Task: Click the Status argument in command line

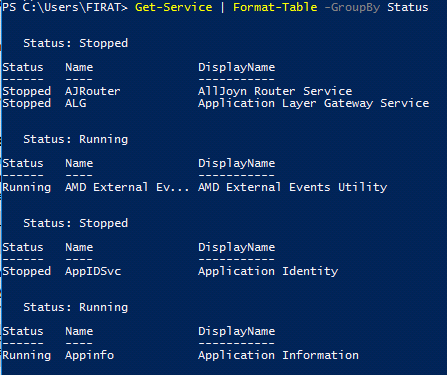Action: pos(408,7)
